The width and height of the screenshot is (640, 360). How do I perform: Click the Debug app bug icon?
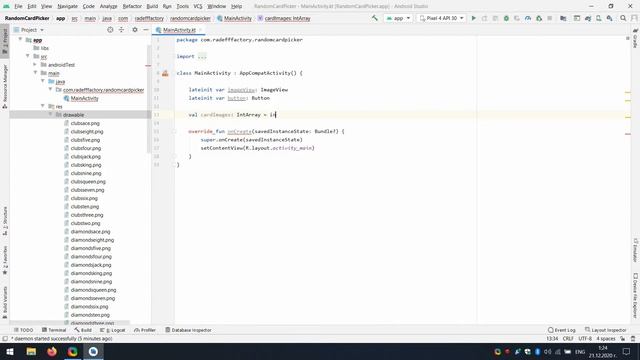(506, 18)
